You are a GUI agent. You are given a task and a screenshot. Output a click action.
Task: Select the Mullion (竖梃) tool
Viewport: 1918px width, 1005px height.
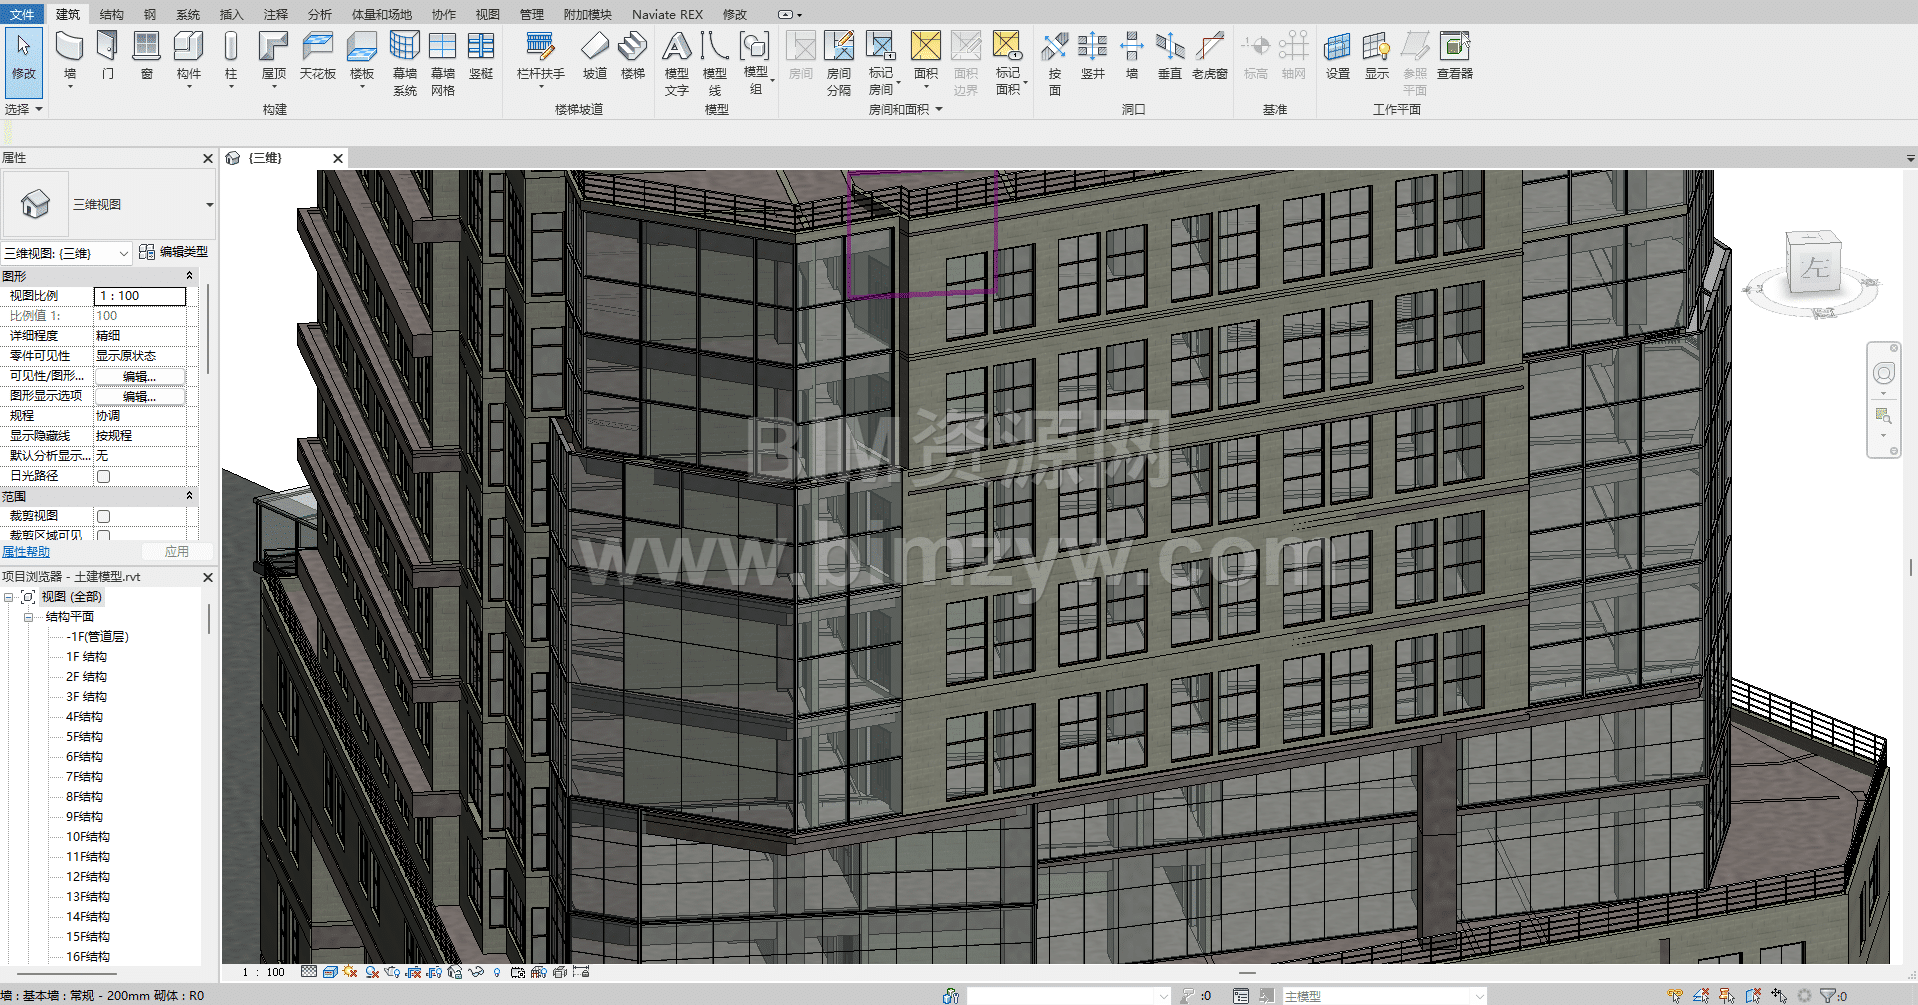click(481, 56)
